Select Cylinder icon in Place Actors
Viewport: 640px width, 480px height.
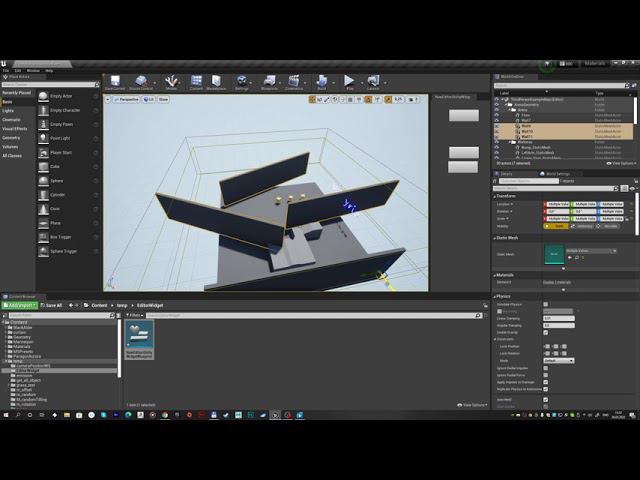click(43, 195)
